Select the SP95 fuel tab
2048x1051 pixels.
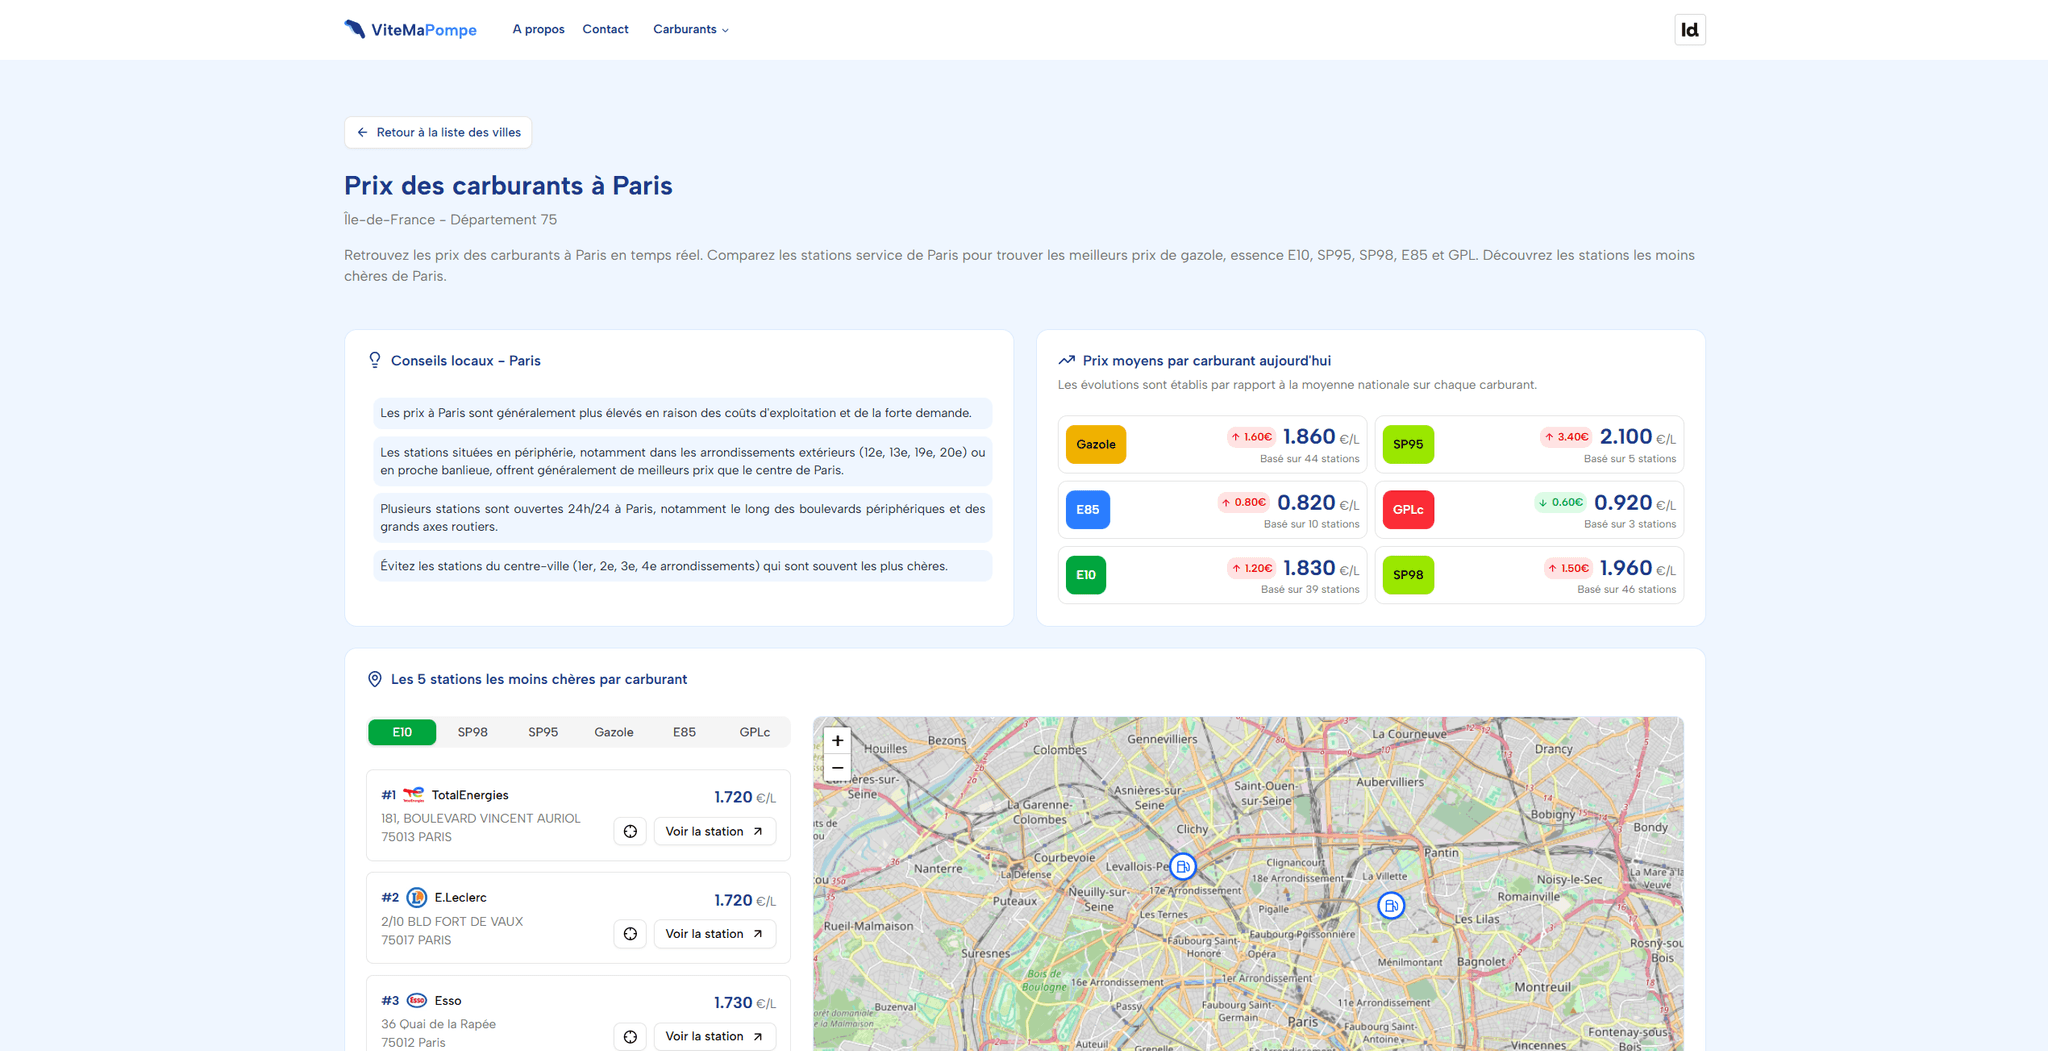pyautogui.click(x=543, y=732)
